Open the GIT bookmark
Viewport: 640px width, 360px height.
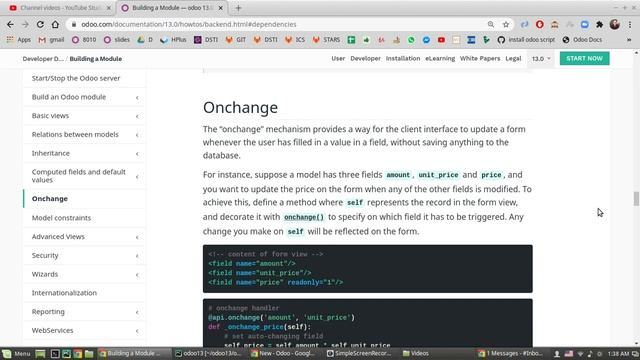pos(236,40)
